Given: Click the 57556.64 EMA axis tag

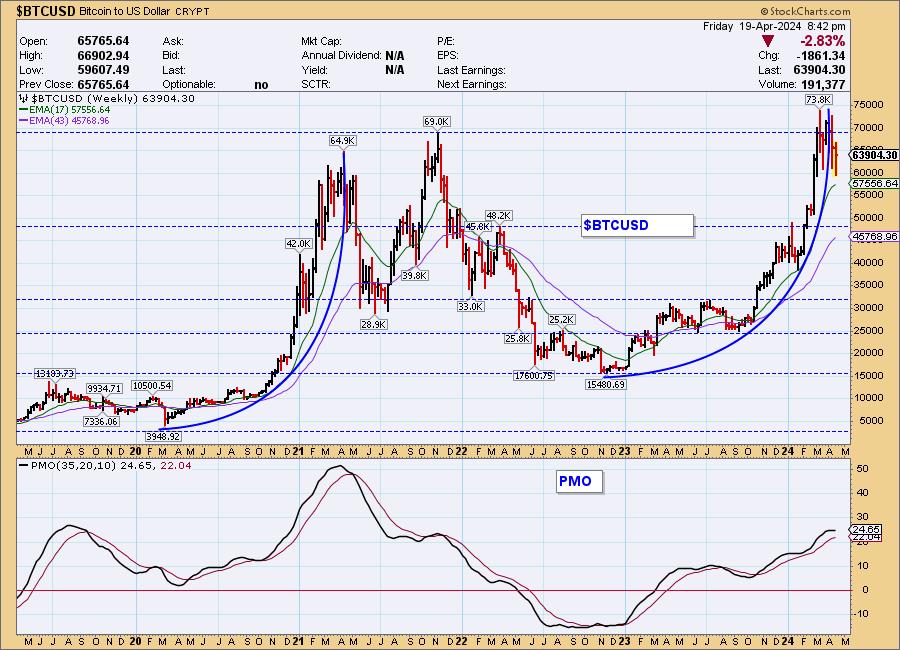Looking at the screenshot, I should pyautogui.click(x=875, y=184).
